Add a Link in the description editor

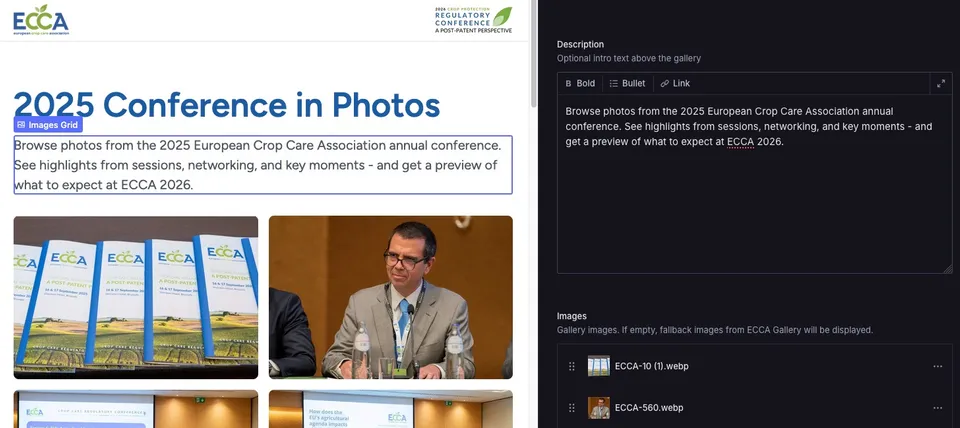coord(675,83)
